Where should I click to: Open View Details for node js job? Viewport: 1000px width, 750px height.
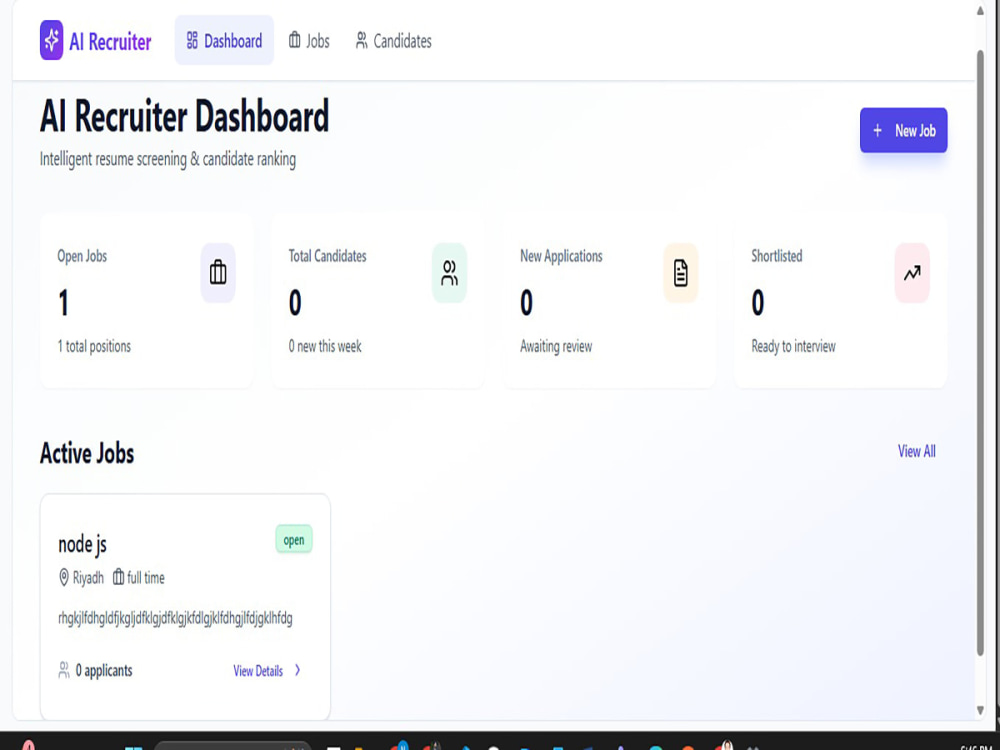(x=258, y=670)
